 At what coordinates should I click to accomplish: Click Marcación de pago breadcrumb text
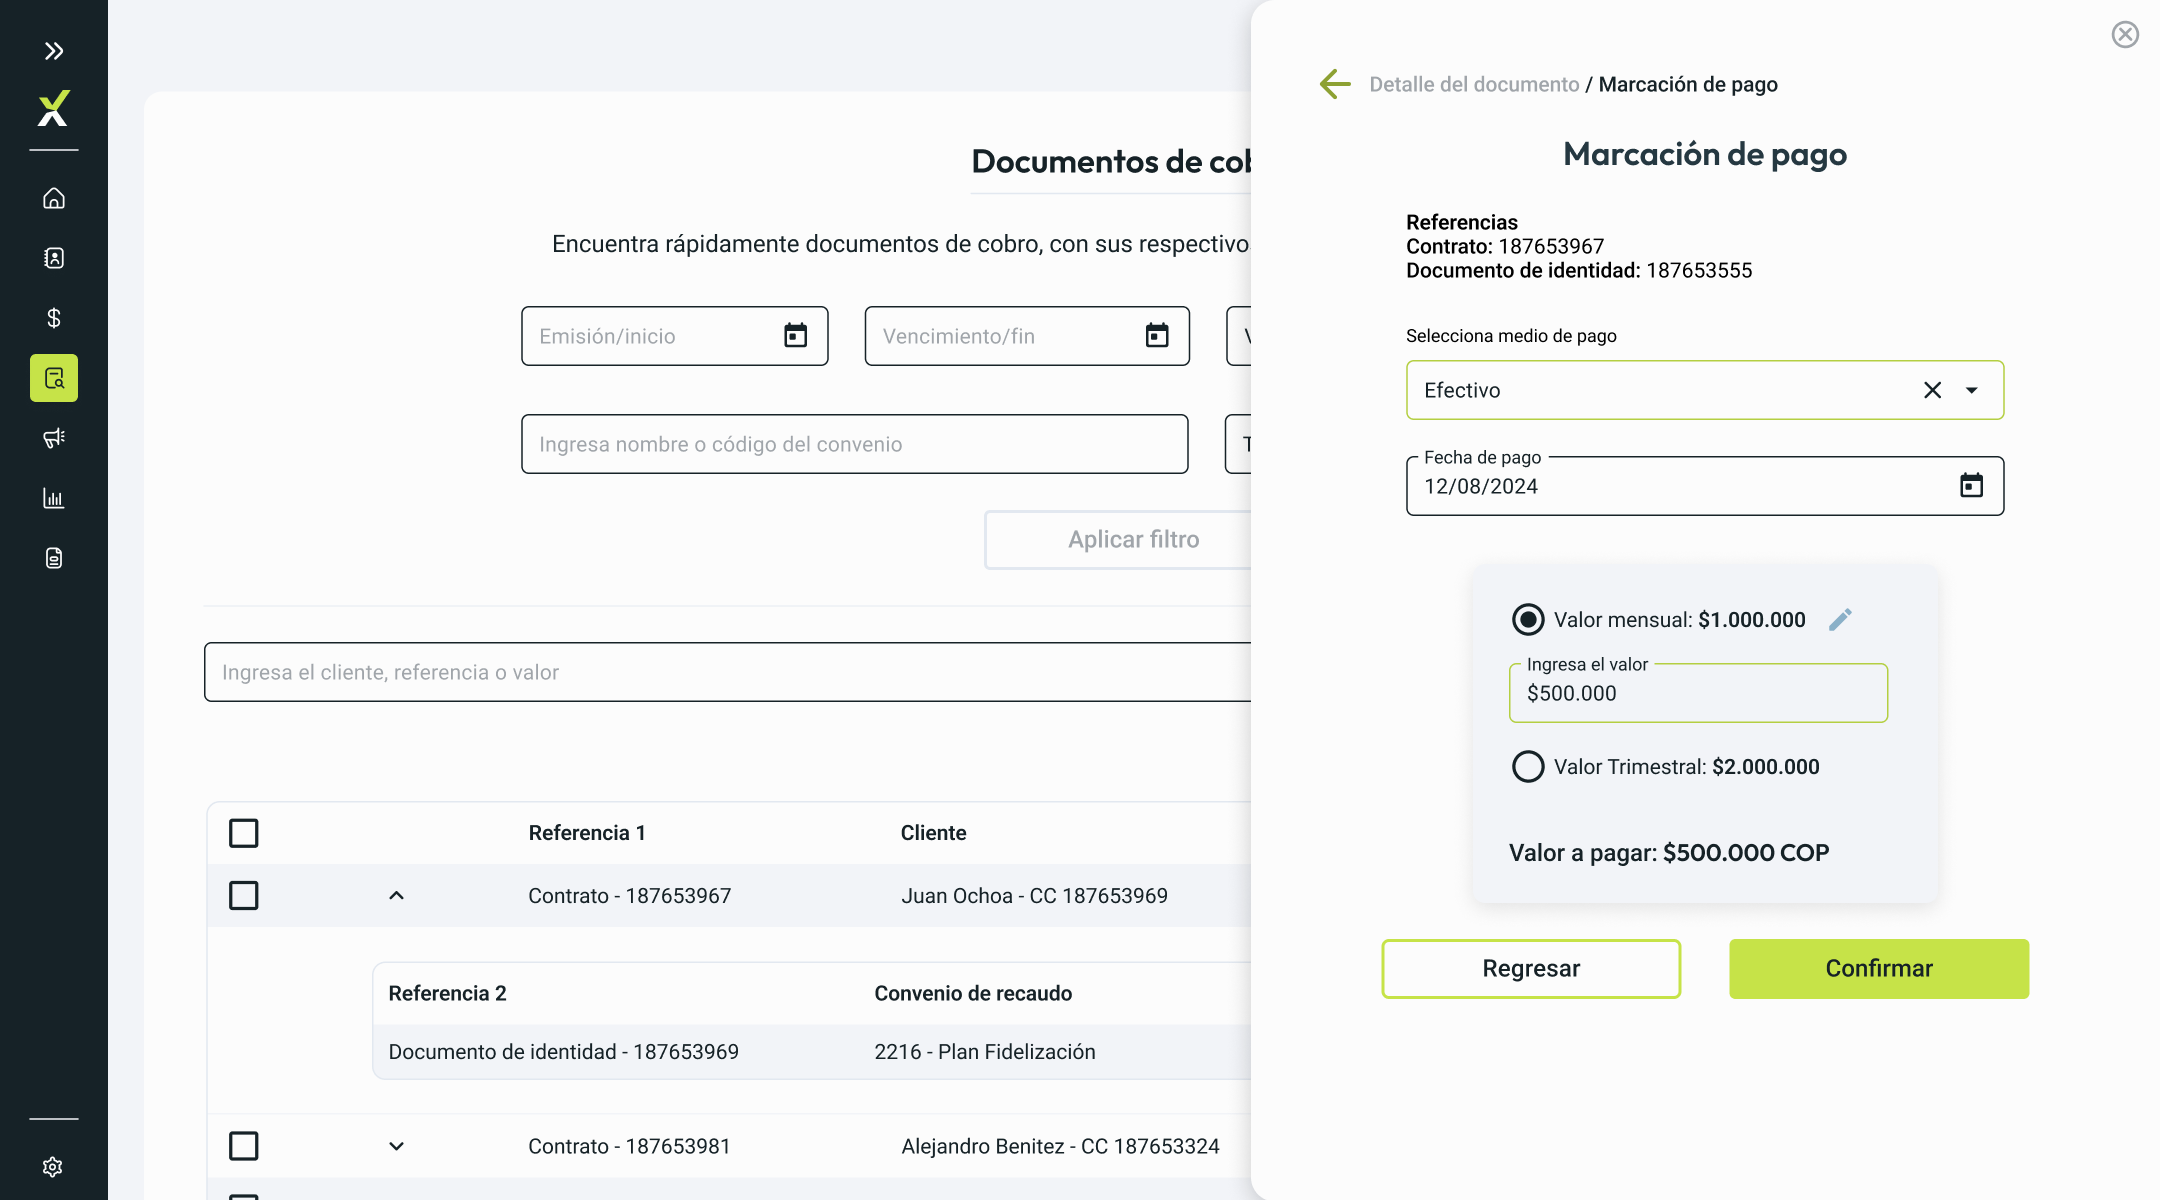click(x=1688, y=84)
